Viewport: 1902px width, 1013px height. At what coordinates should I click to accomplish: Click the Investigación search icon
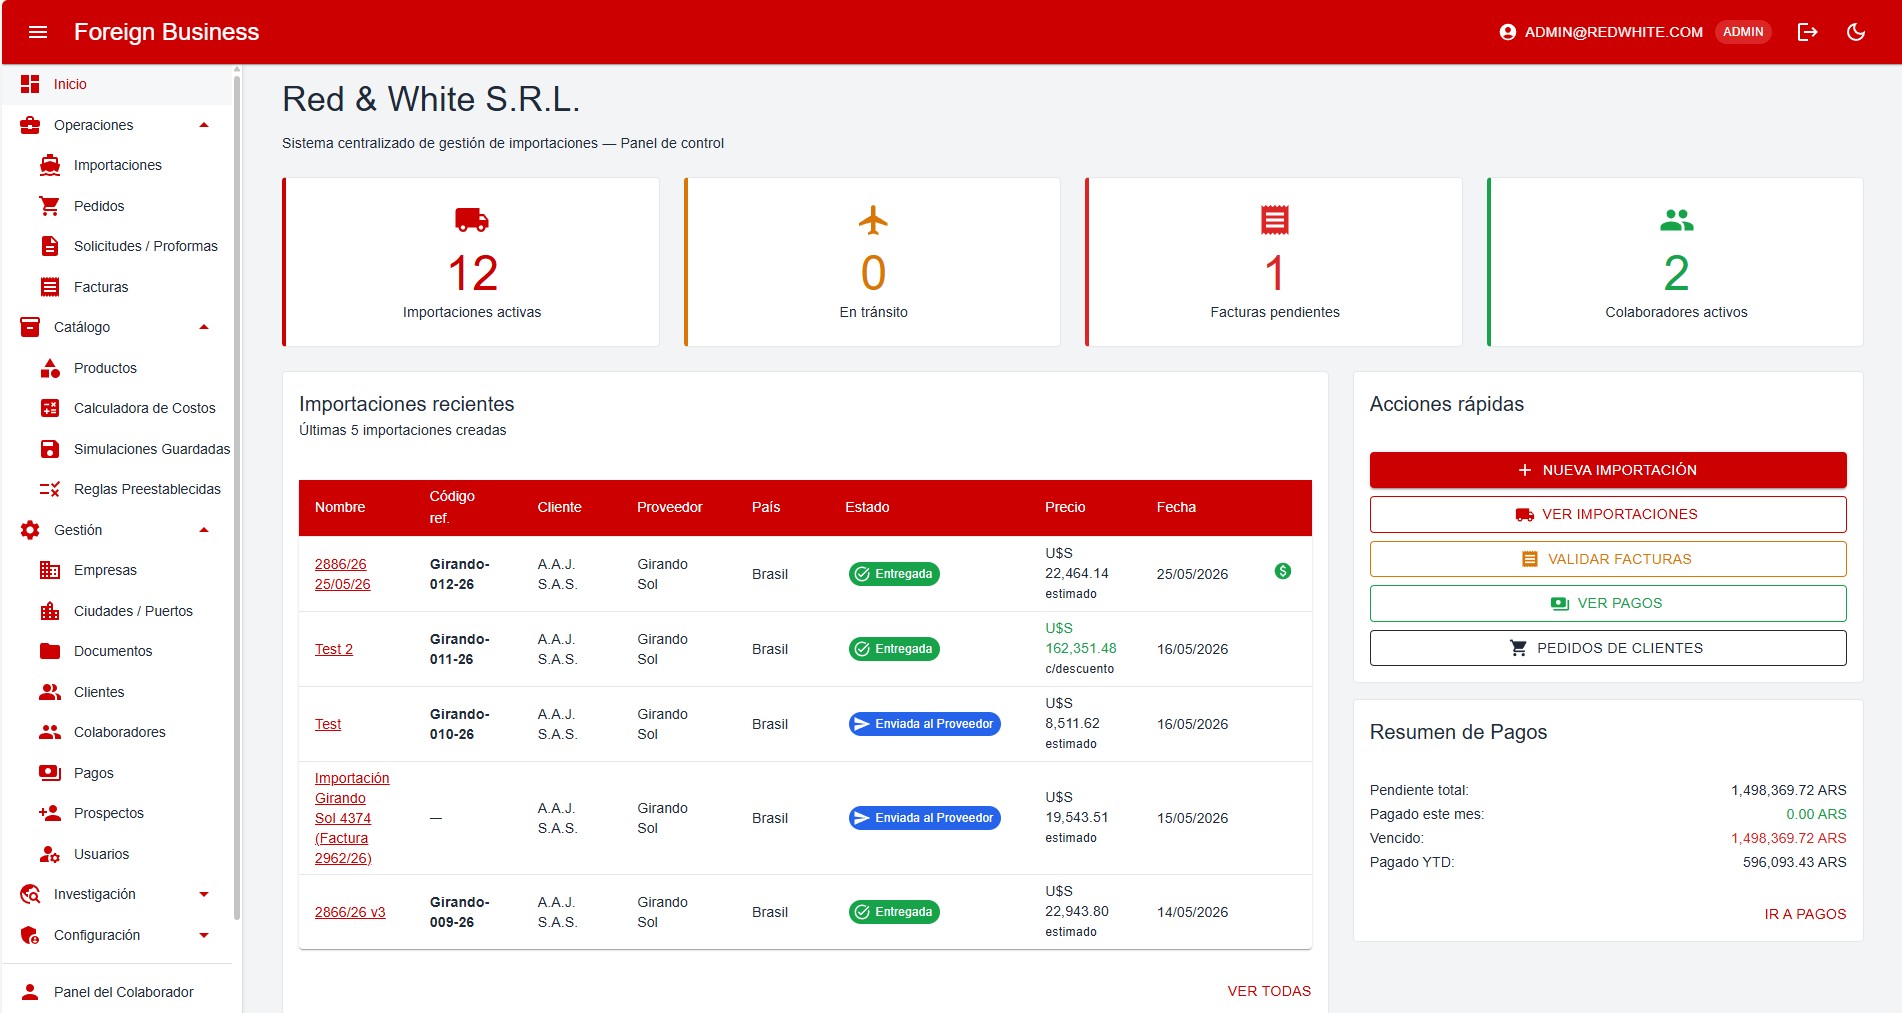point(30,894)
